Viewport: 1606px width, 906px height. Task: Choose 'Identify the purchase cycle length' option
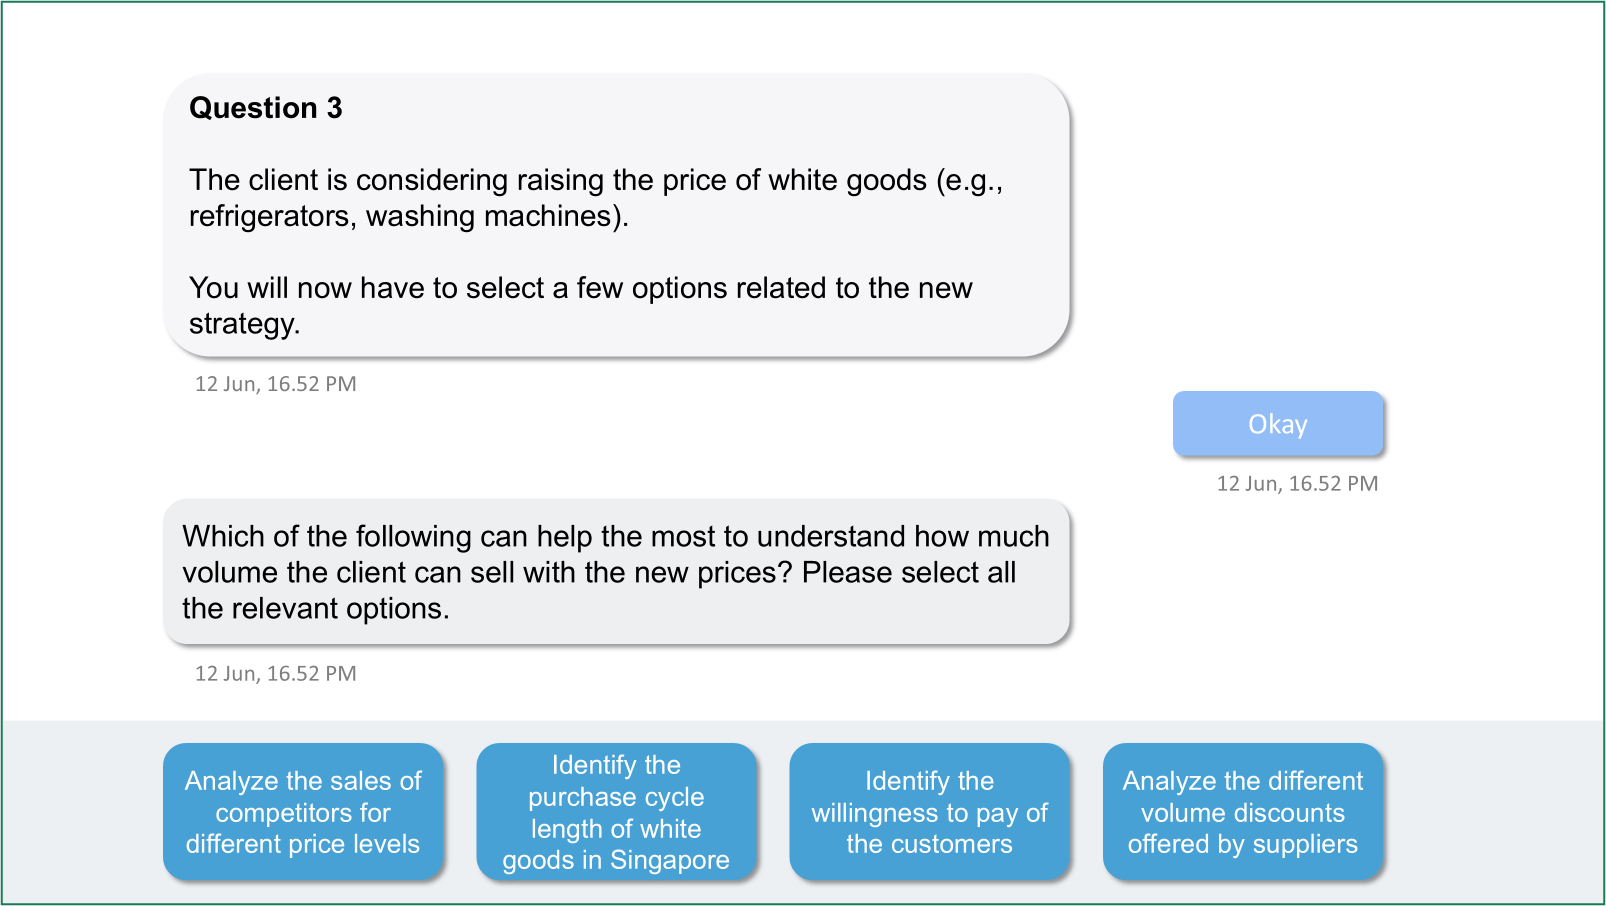click(616, 812)
